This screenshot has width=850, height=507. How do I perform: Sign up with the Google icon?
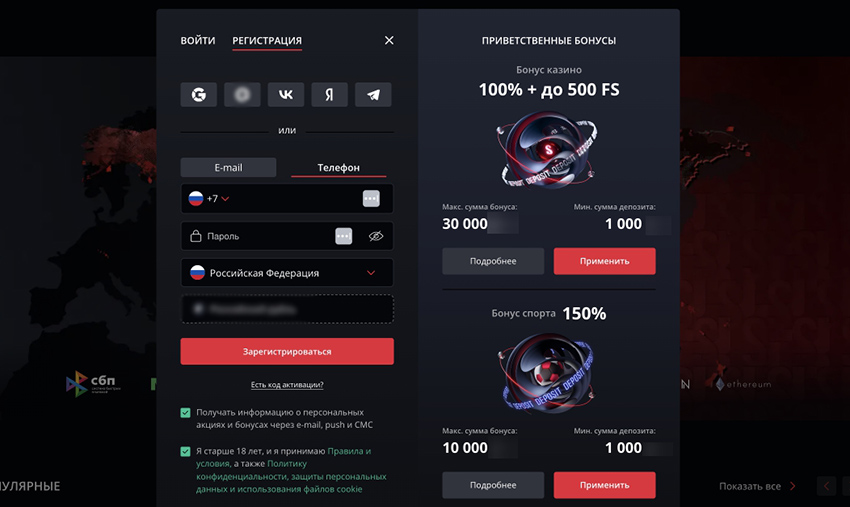pyautogui.click(x=198, y=95)
